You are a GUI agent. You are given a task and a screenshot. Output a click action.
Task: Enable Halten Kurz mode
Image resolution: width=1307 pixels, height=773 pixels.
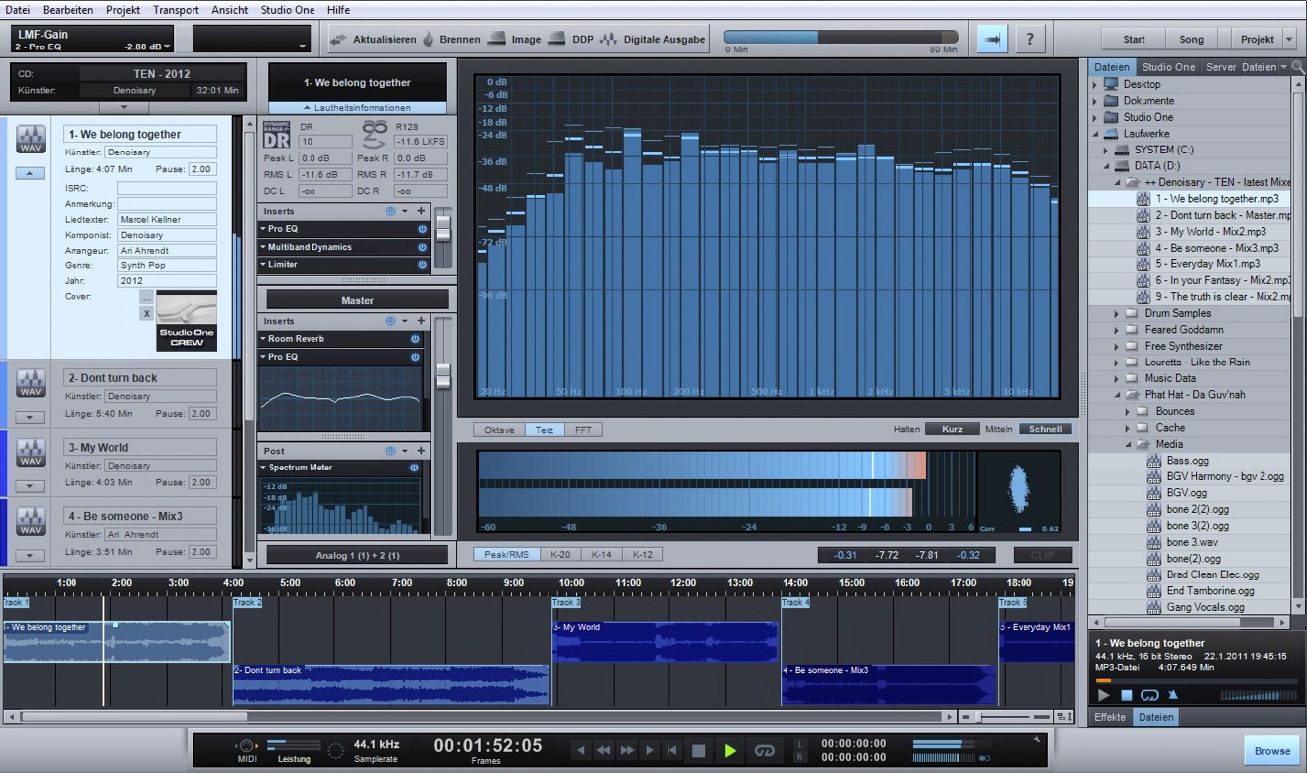pyautogui.click(x=952, y=429)
